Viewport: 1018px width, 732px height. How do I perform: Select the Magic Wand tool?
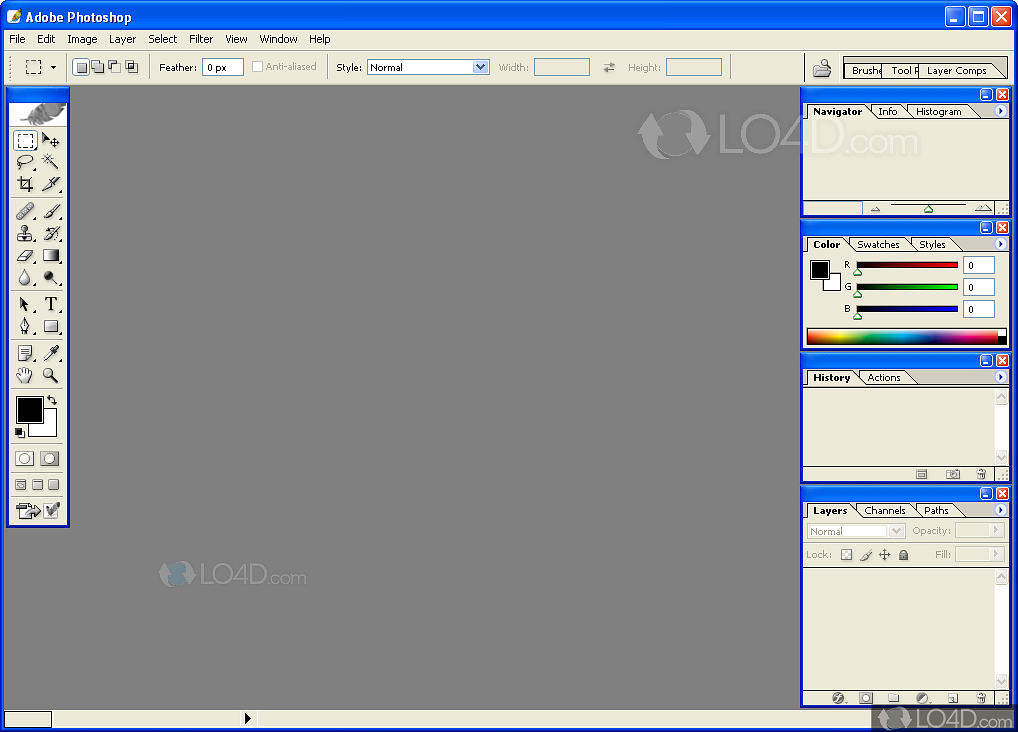coord(50,162)
